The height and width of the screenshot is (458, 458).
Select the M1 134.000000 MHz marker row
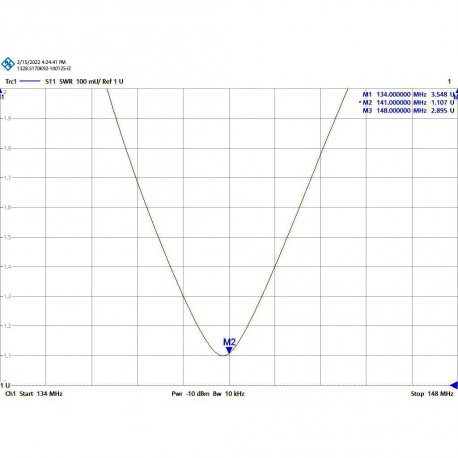409,95
